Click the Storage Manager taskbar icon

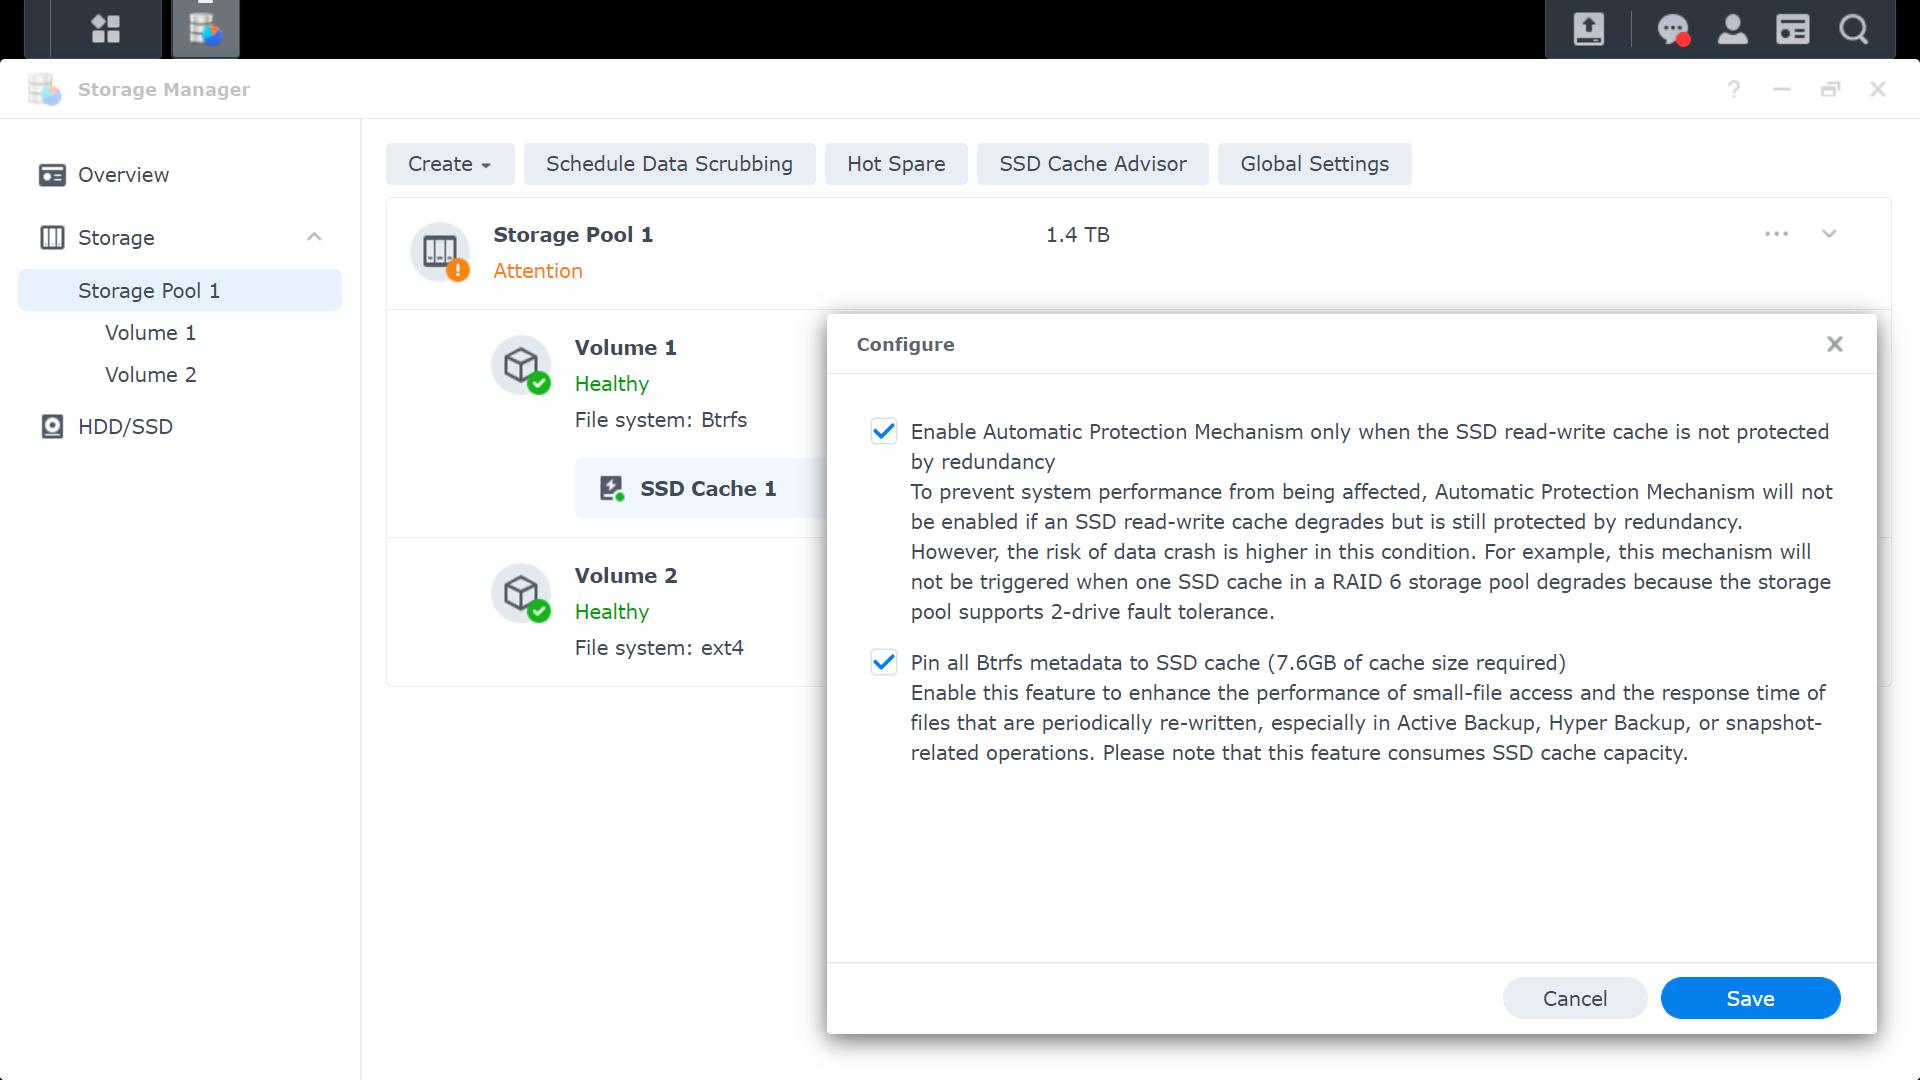click(x=205, y=29)
